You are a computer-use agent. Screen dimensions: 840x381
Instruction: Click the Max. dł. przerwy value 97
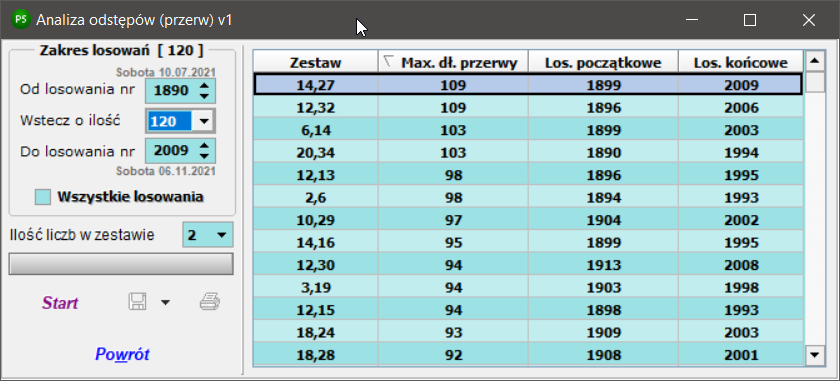point(453,220)
